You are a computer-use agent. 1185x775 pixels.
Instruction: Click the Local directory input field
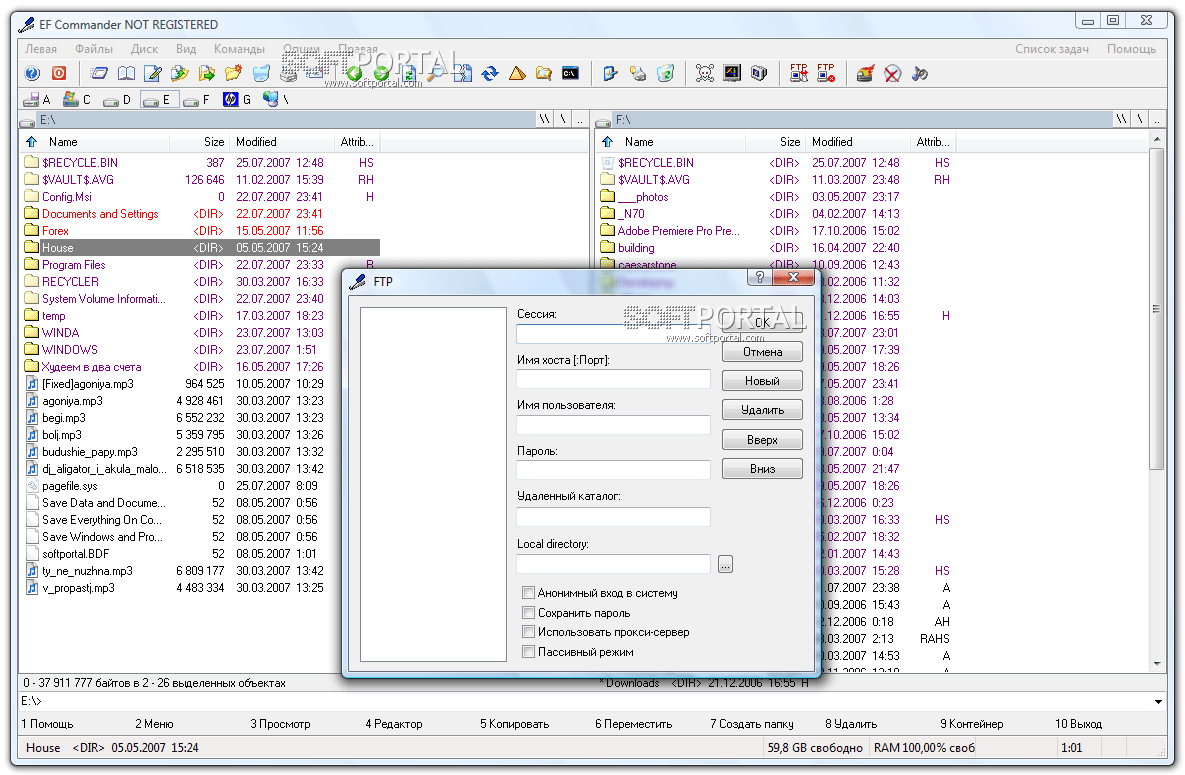click(x=614, y=563)
